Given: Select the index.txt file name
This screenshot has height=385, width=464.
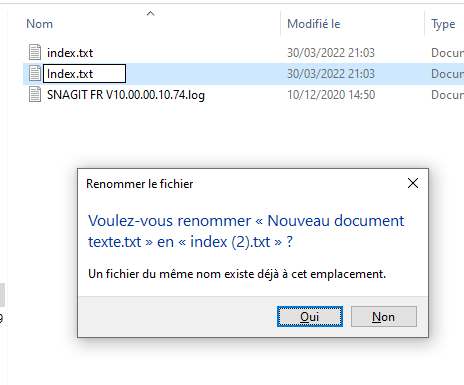Looking at the screenshot, I should click(70, 53).
